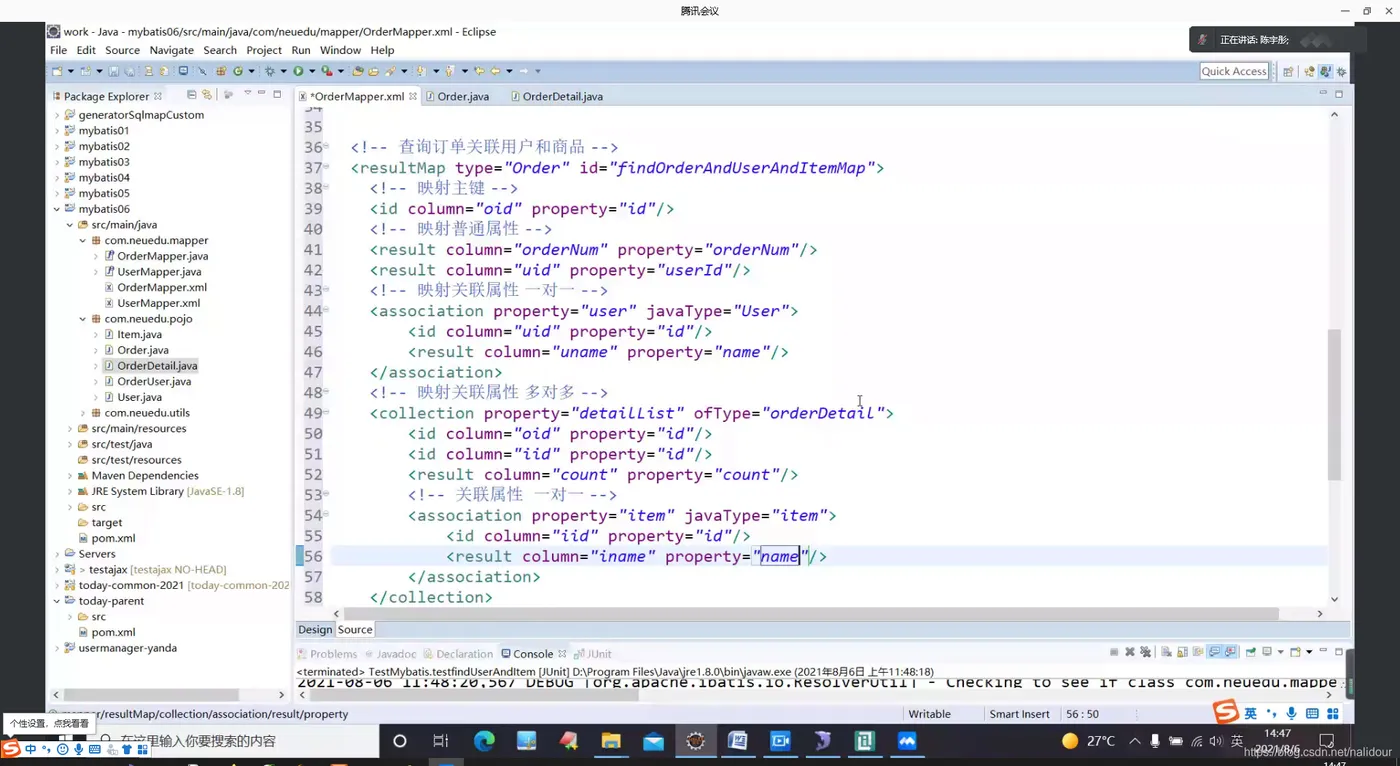Click the Open Type toolbar icon

(358, 71)
